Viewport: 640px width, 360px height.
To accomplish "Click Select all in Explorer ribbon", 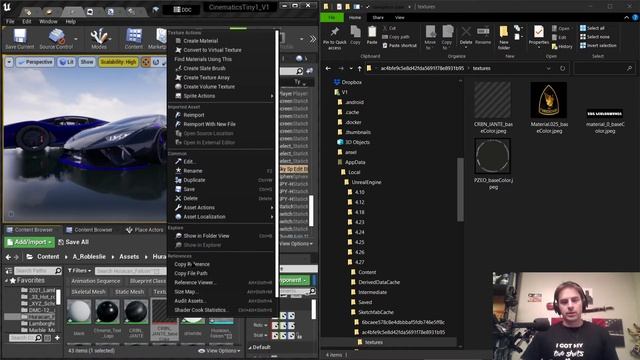I will (593, 28).
